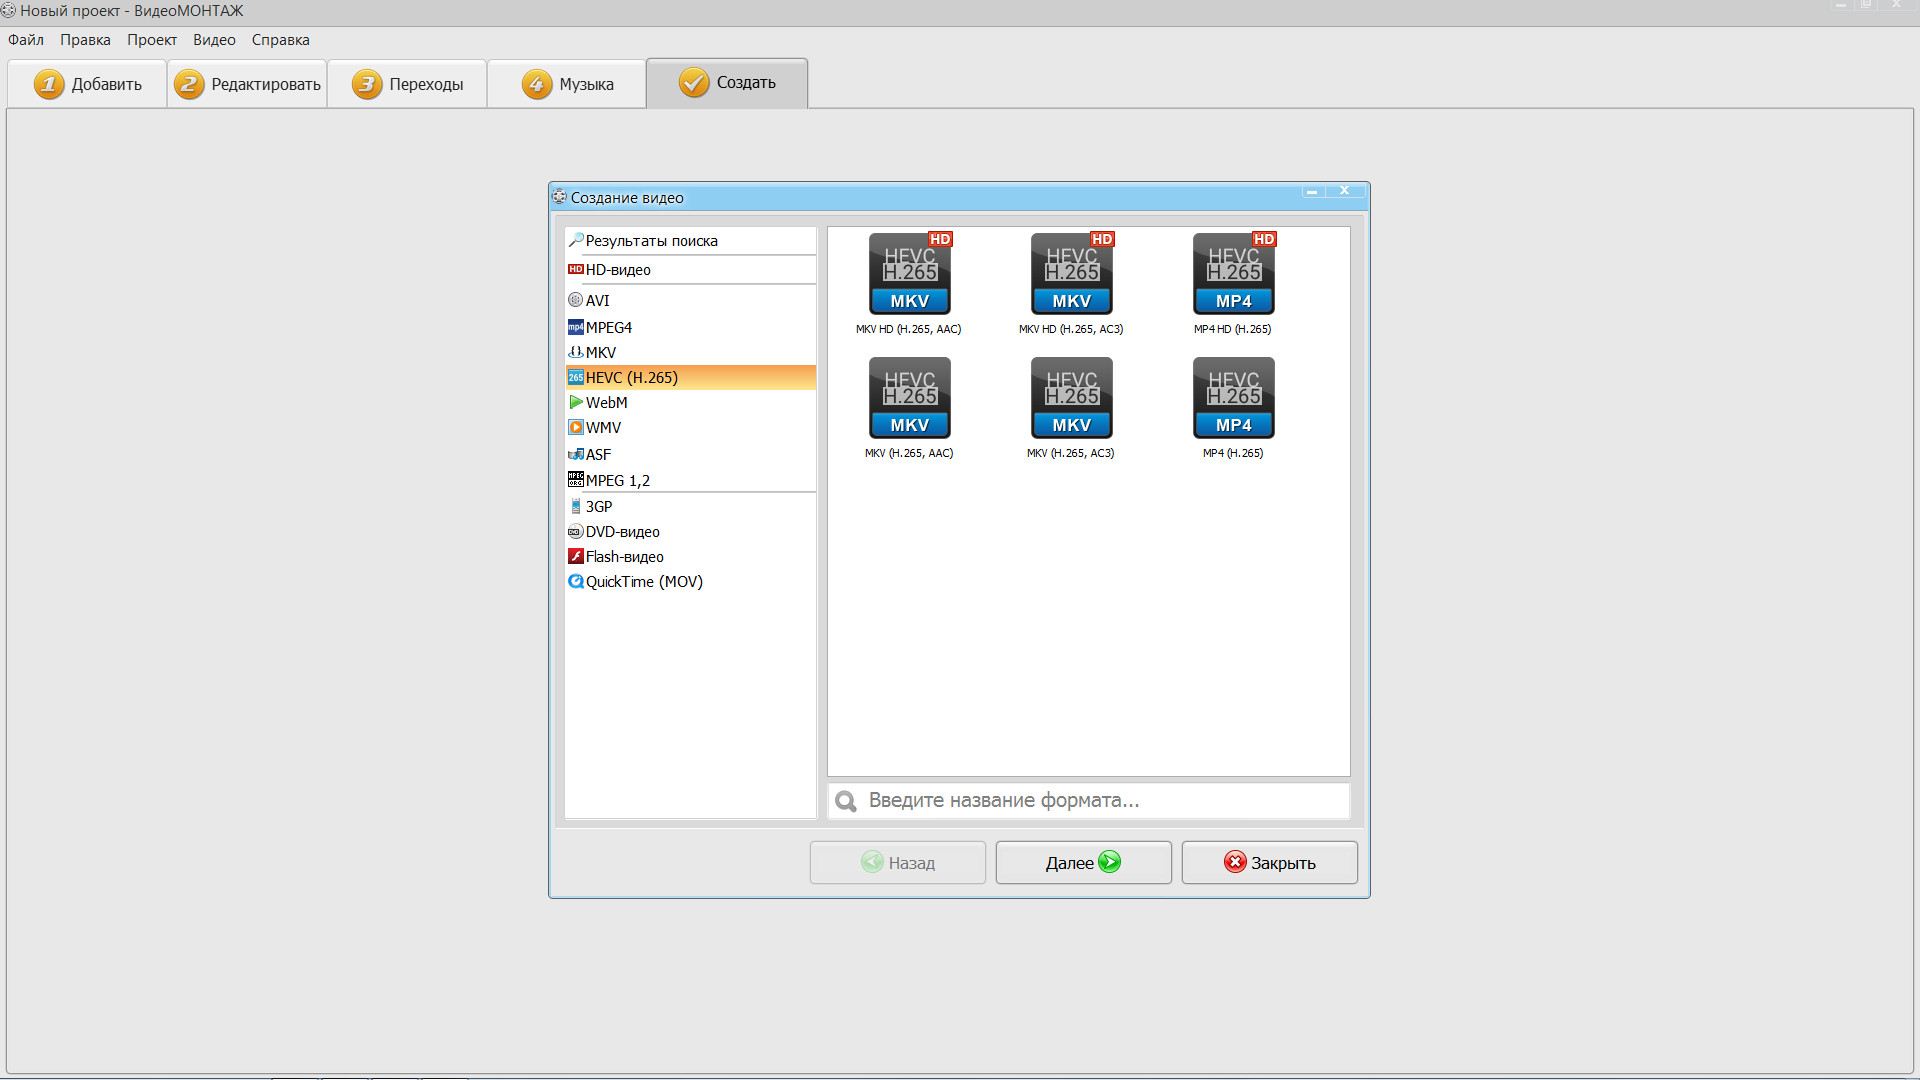This screenshot has width=1920, height=1080.
Task: Open the WebM format category
Action: (x=691, y=402)
